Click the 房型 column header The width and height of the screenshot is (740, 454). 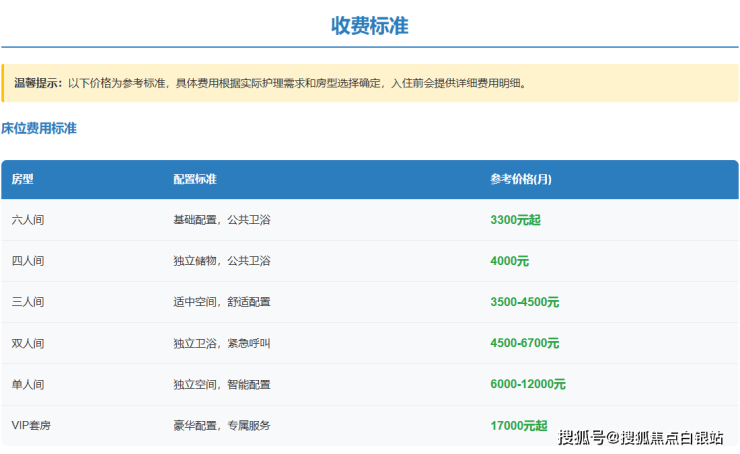pyautogui.click(x=23, y=180)
